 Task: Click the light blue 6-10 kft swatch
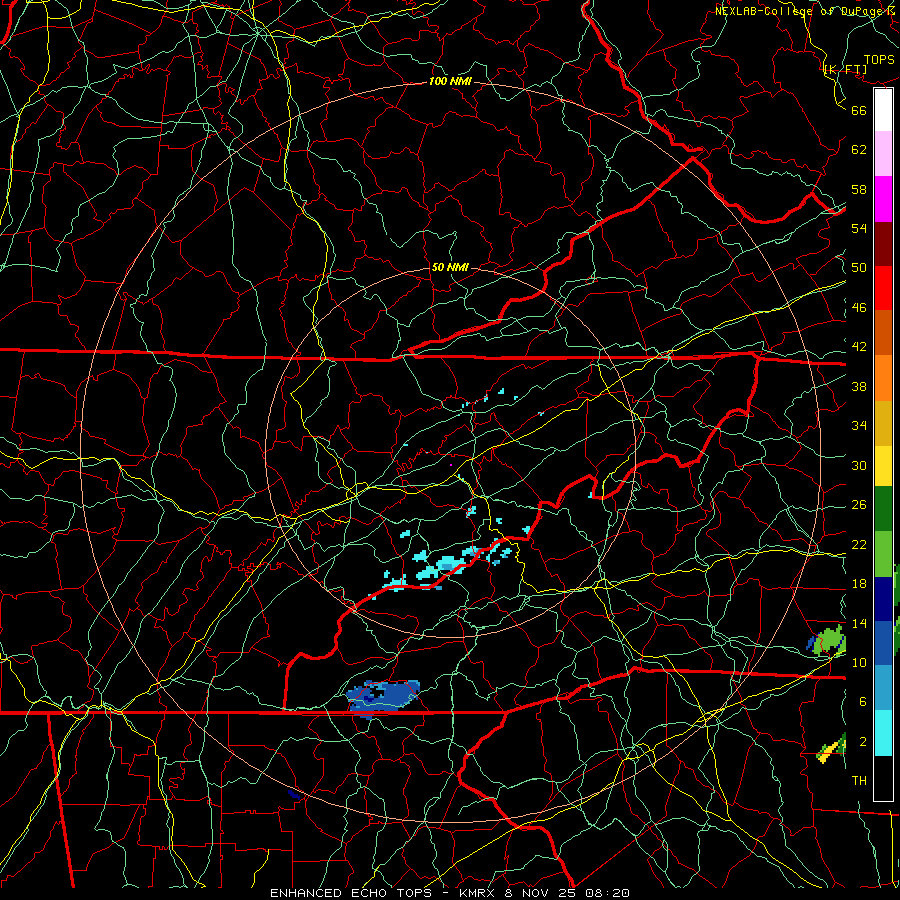[883, 688]
